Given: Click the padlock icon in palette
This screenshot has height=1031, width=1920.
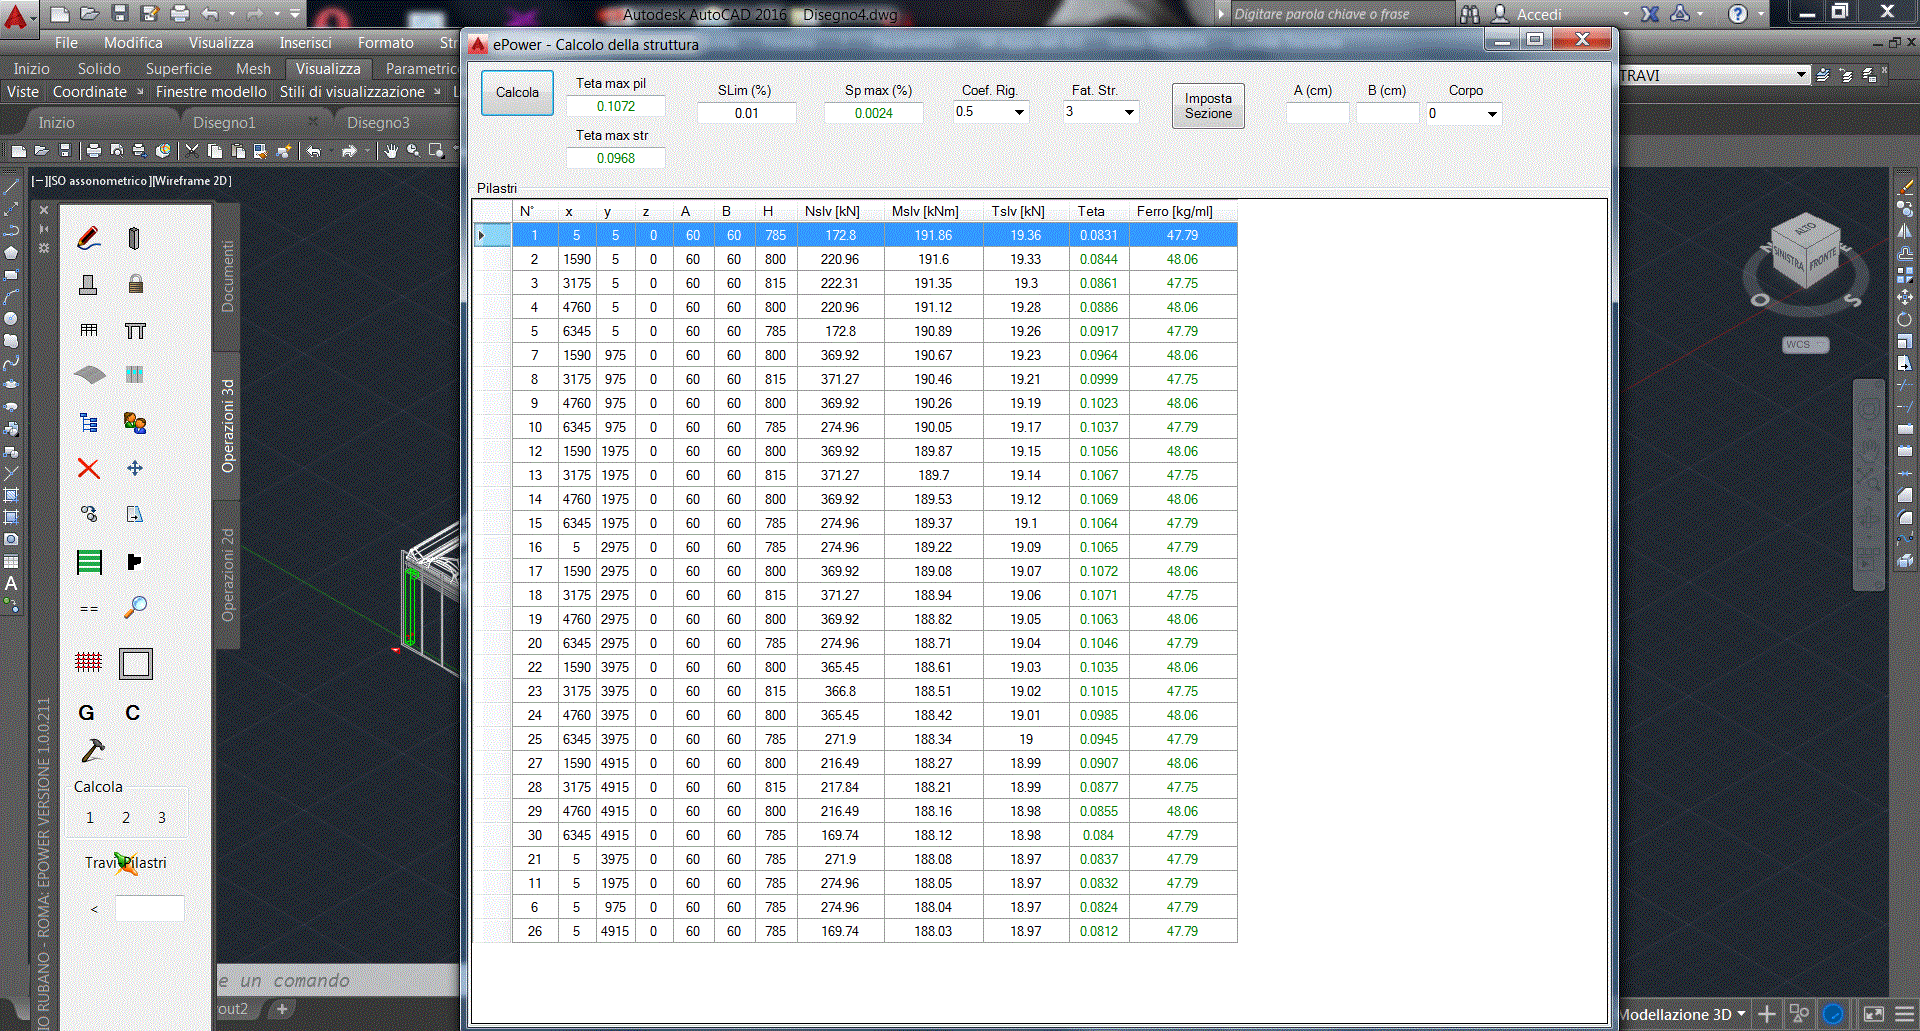Looking at the screenshot, I should click(135, 284).
